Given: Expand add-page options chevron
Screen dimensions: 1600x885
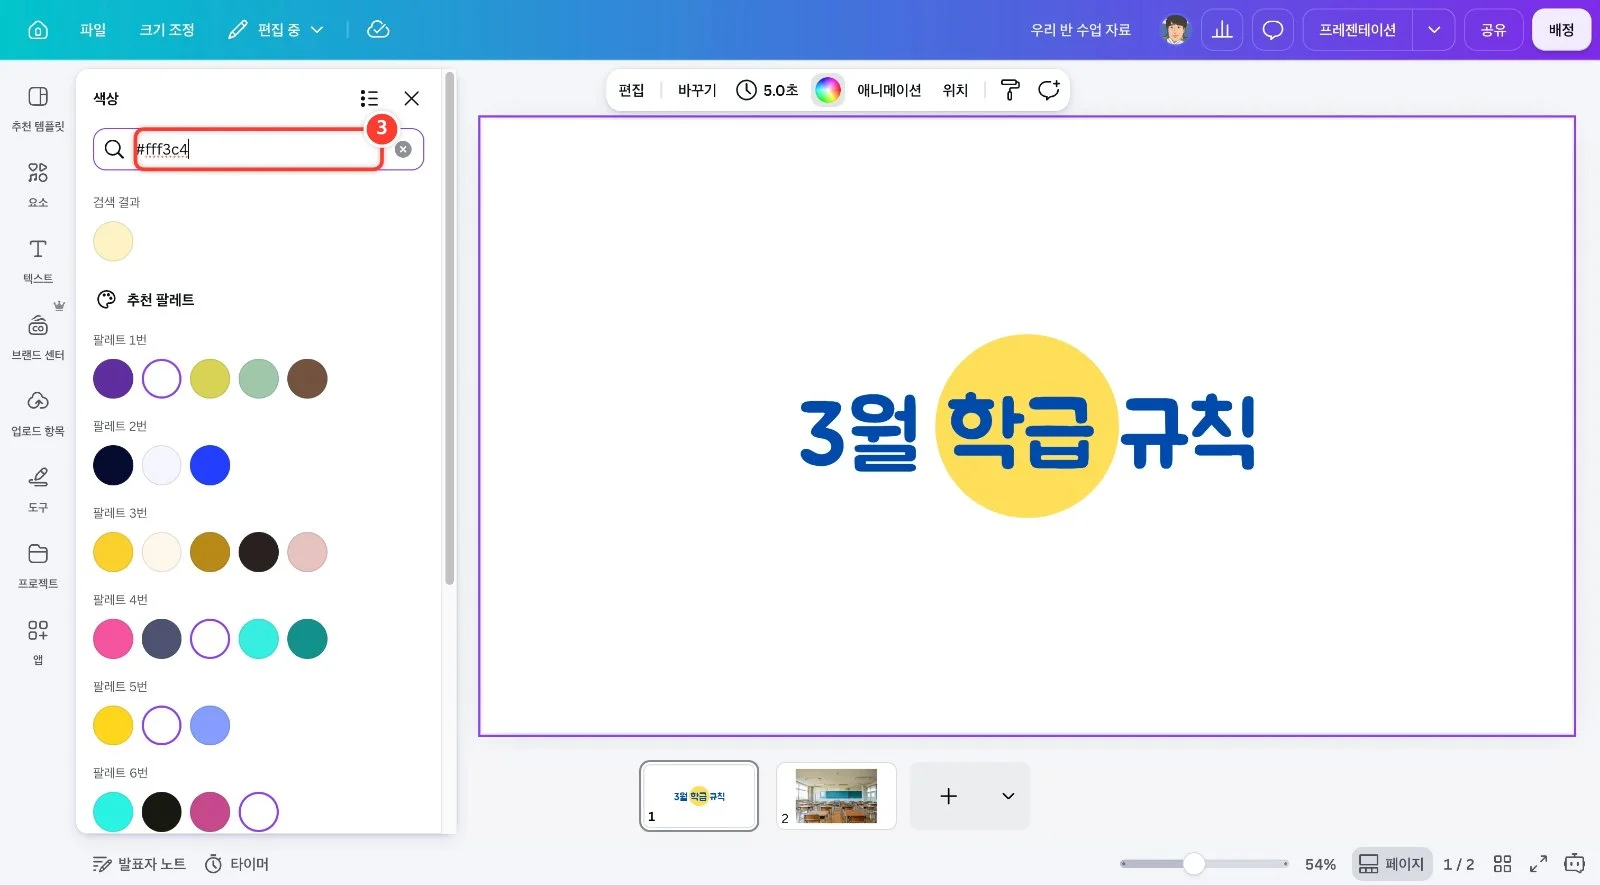Looking at the screenshot, I should [1008, 796].
